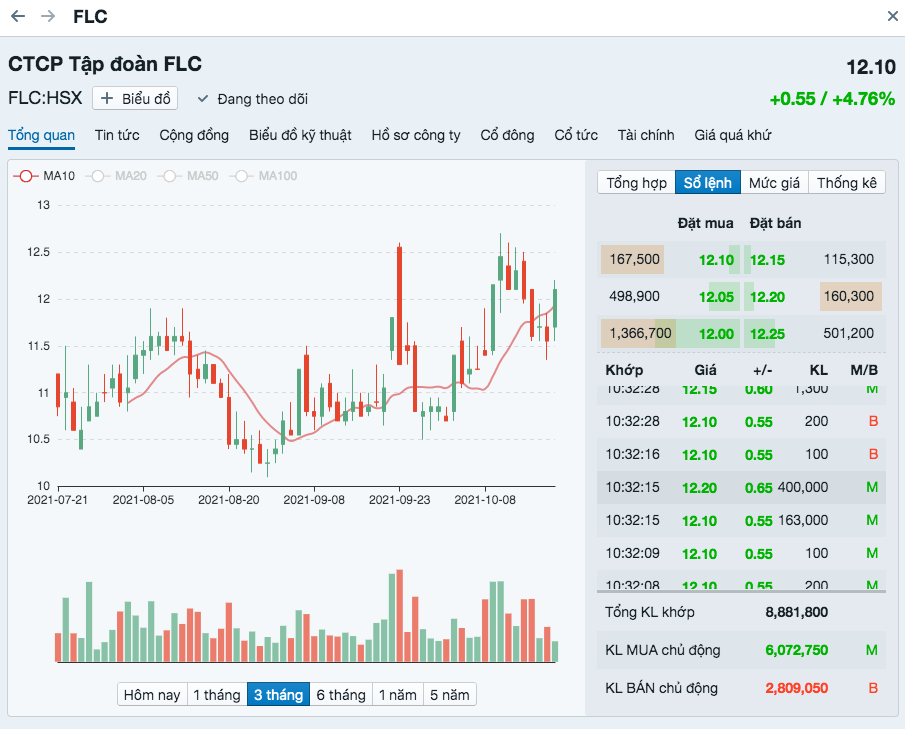
Task: Set chart range to 5 năm
Action: click(x=450, y=694)
